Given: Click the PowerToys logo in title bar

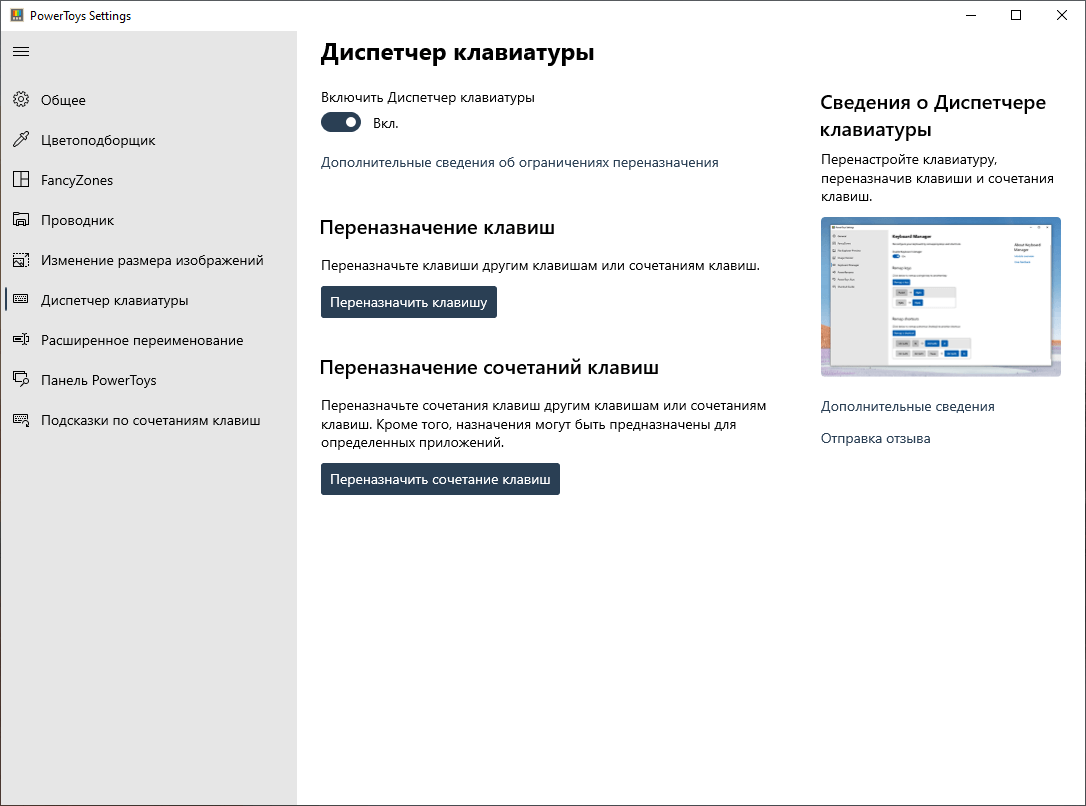Looking at the screenshot, I should click(x=17, y=15).
